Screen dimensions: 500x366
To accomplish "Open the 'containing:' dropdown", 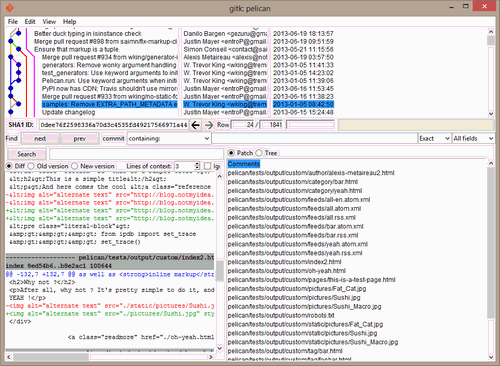I will click(169, 138).
